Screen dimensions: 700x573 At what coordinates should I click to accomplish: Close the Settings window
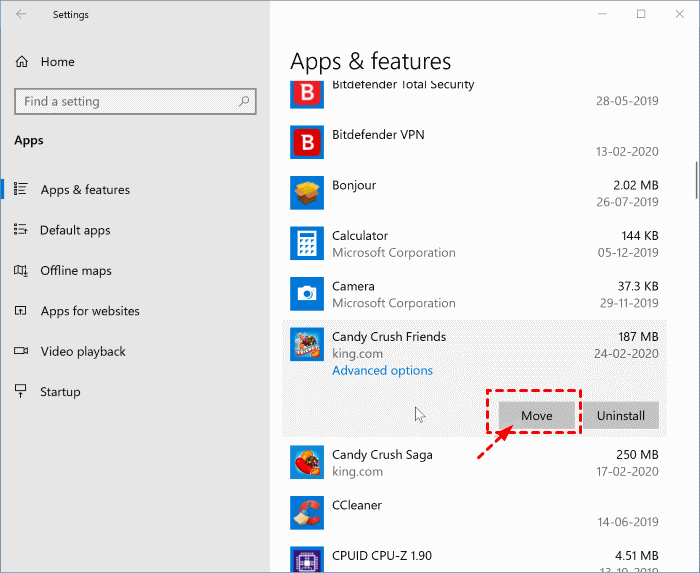(679, 14)
